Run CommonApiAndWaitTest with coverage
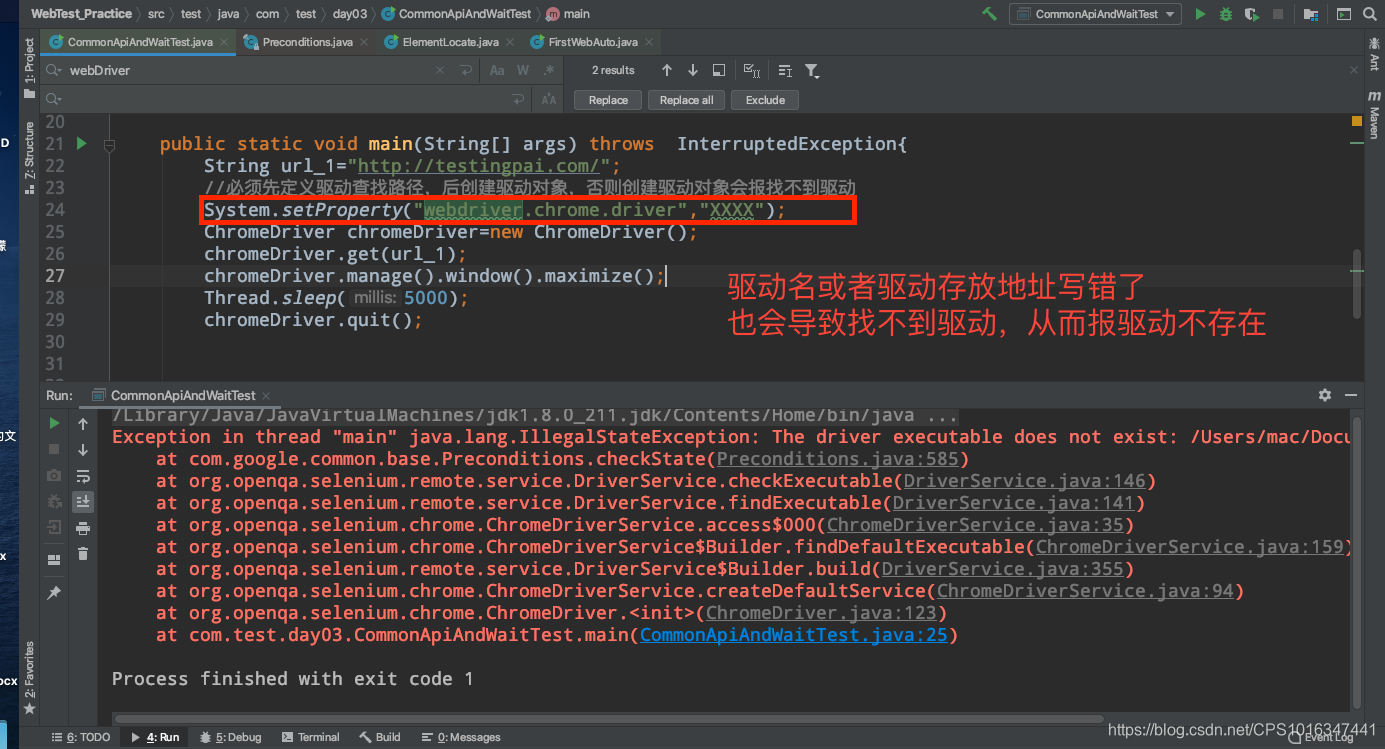 click(1253, 14)
